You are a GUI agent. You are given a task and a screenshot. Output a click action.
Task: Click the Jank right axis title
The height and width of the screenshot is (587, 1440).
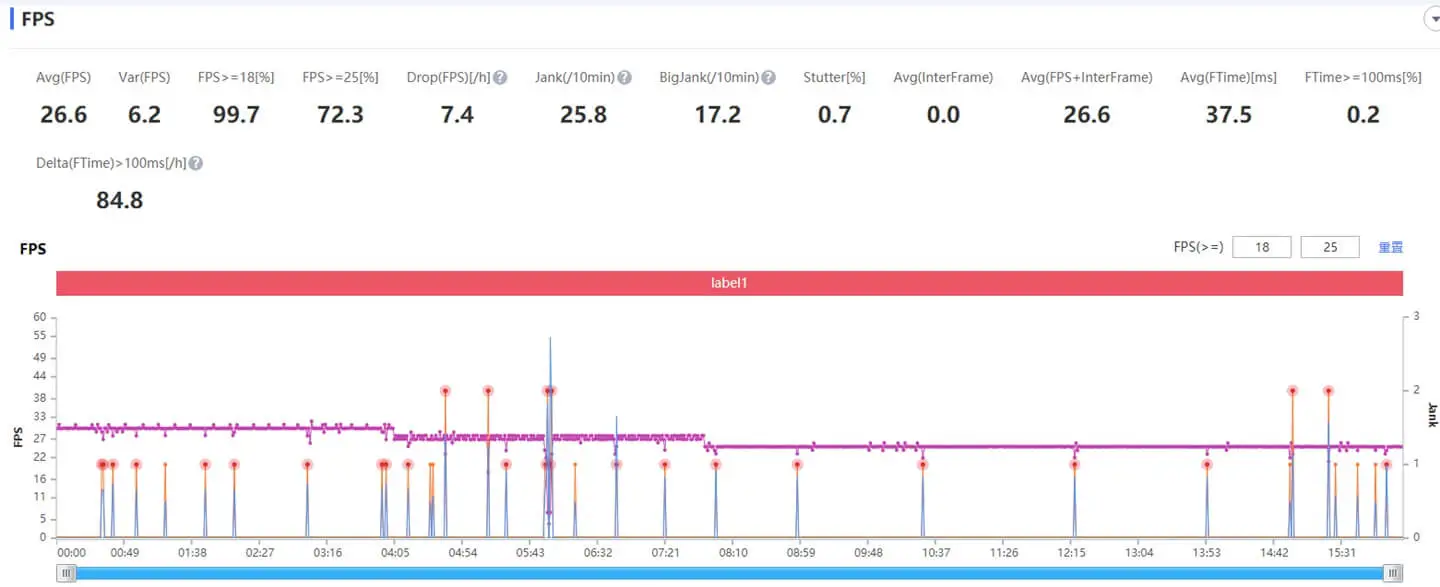1432,415
